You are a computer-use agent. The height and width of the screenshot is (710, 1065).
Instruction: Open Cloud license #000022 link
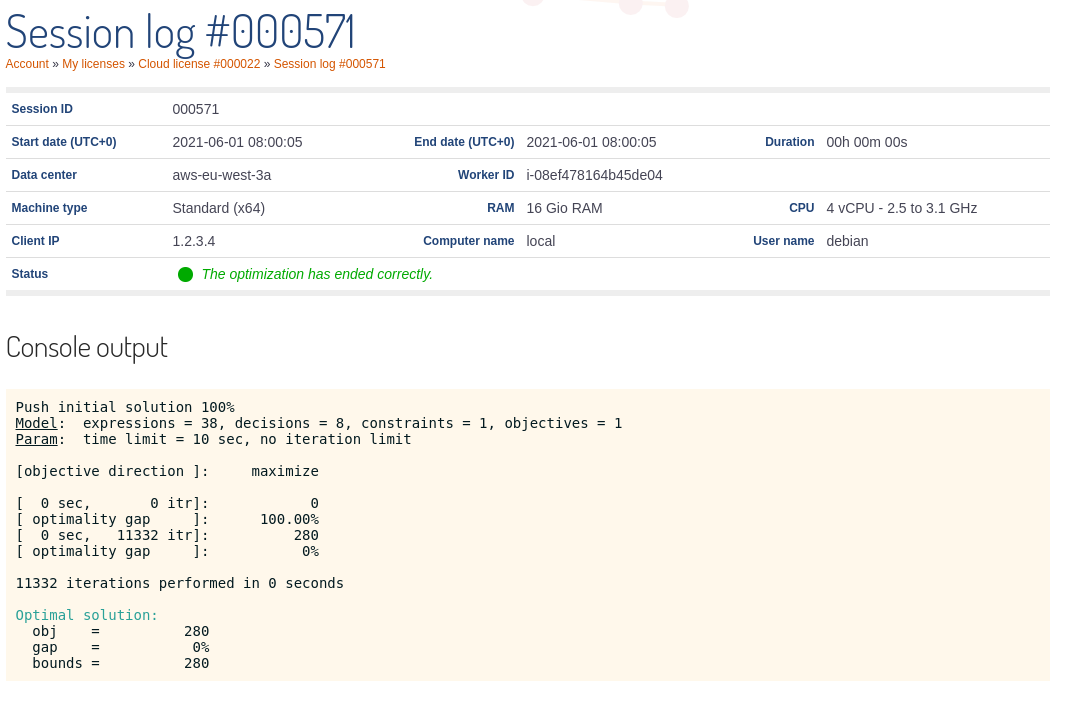(199, 64)
